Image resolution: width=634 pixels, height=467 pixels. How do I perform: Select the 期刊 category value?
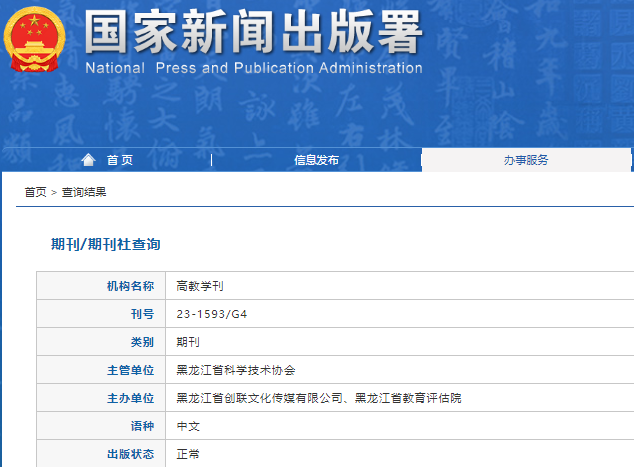188,342
